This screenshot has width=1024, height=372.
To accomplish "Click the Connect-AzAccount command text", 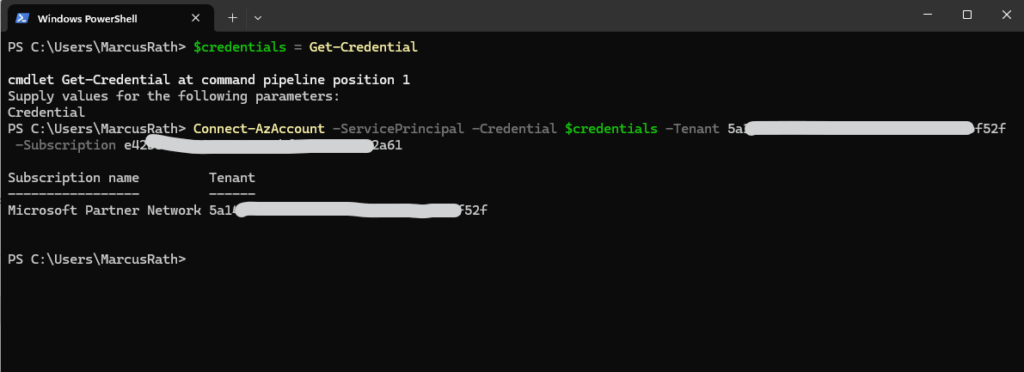I will coord(259,129).
